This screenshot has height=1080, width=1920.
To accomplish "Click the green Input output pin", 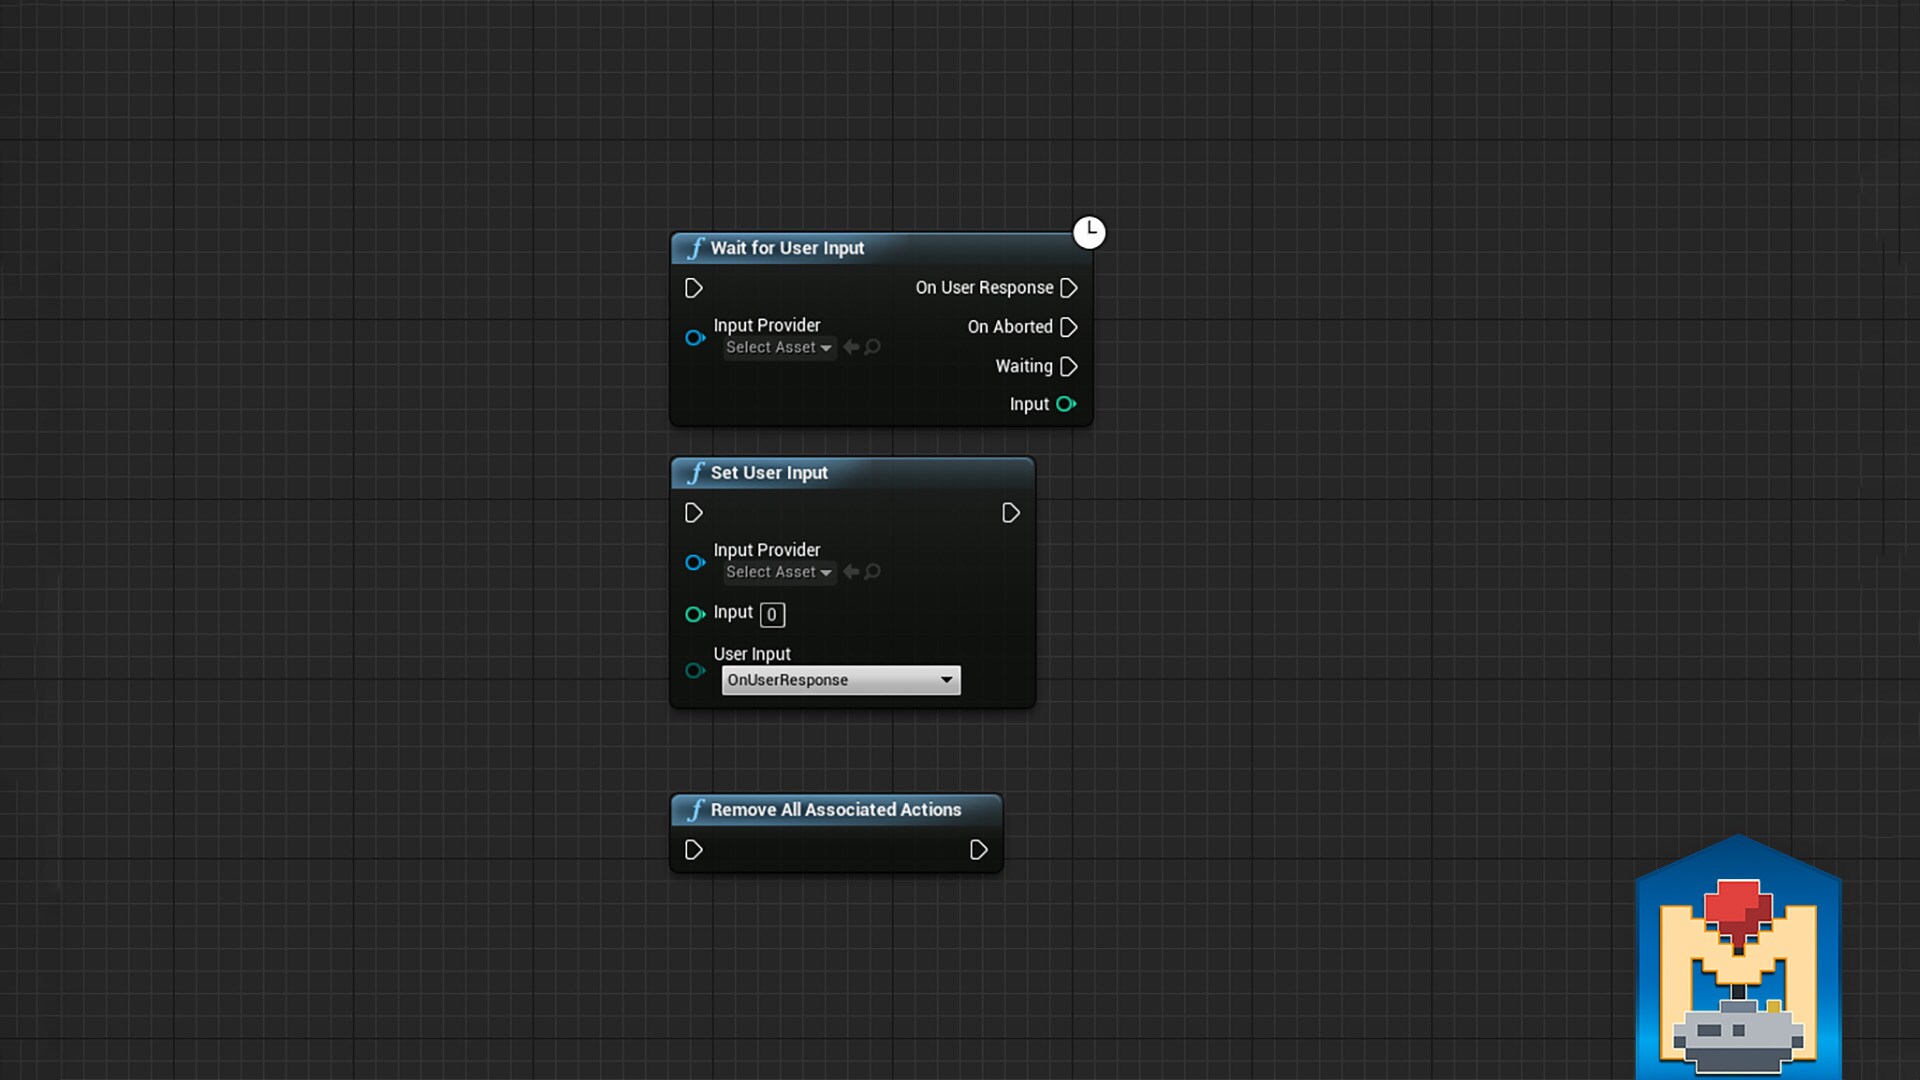I will pos(1066,404).
